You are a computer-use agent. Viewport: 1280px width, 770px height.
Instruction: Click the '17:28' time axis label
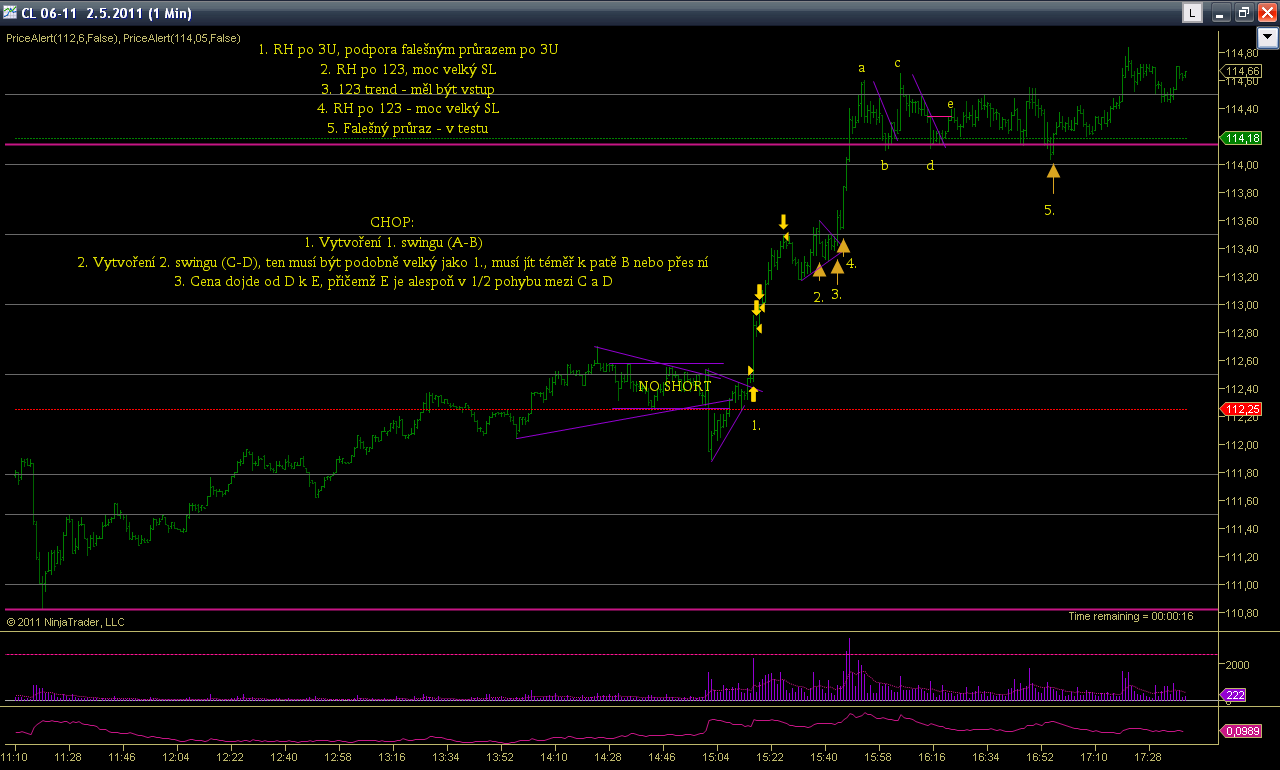tap(1148, 758)
